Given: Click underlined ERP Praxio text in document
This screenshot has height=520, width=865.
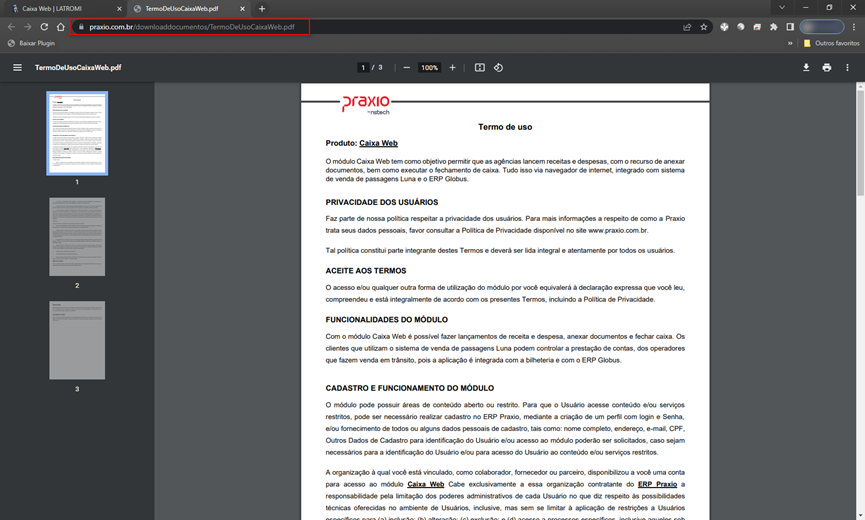Looking at the screenshot, I should [657, 484].
